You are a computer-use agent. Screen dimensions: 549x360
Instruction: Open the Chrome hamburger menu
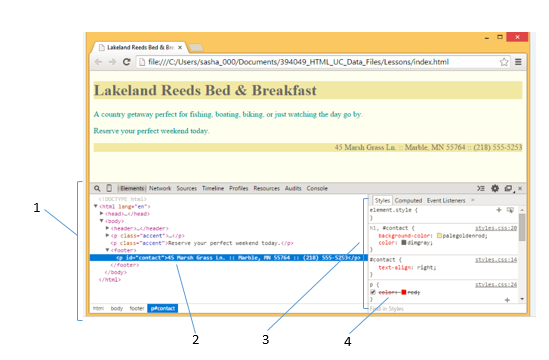(518, 62)
